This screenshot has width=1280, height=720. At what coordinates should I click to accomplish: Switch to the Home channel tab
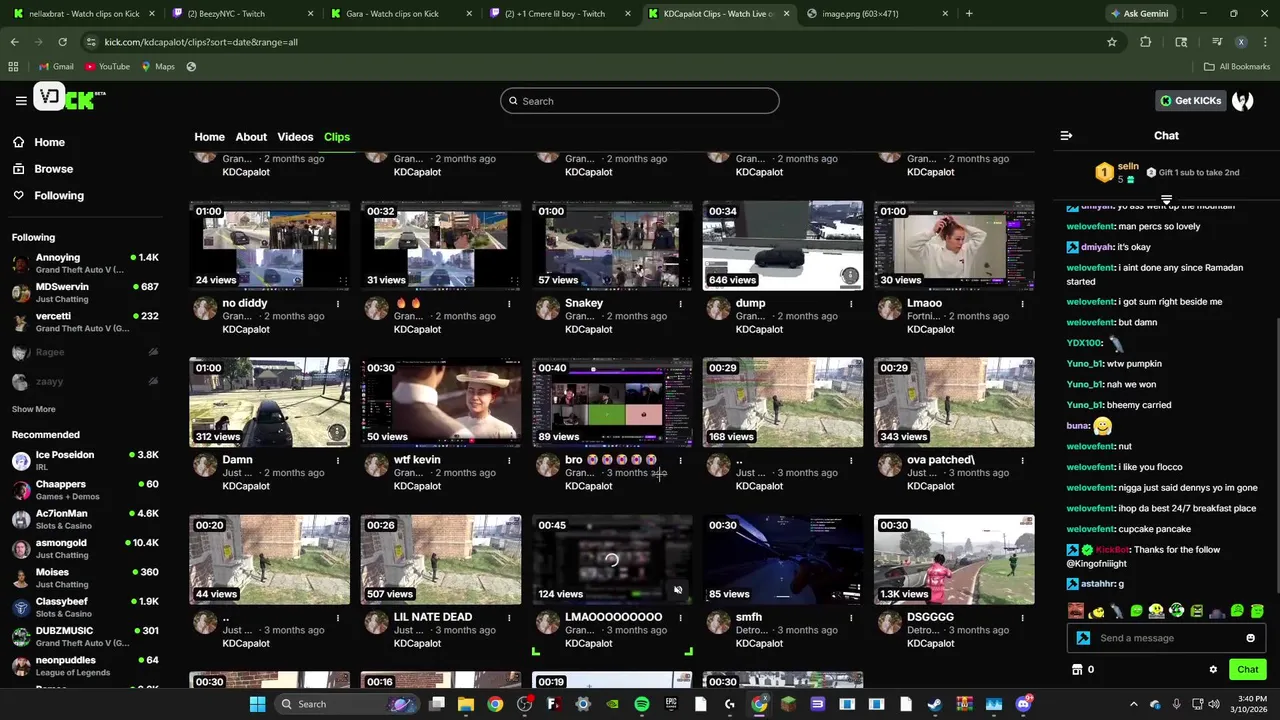(x=209, y=137)
